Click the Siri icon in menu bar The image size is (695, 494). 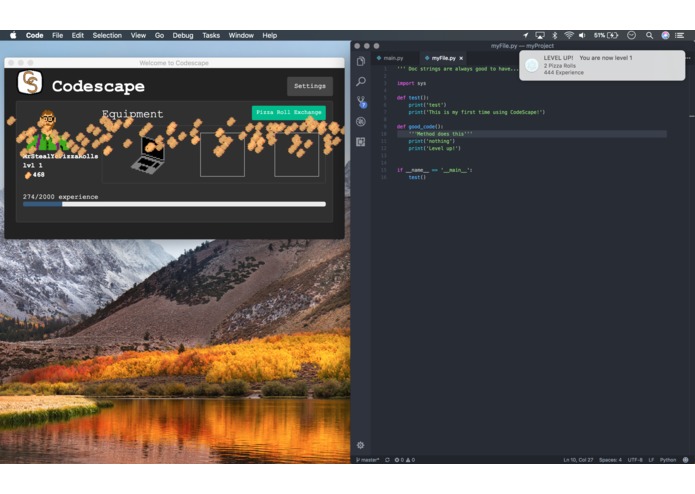pos(665,35)
